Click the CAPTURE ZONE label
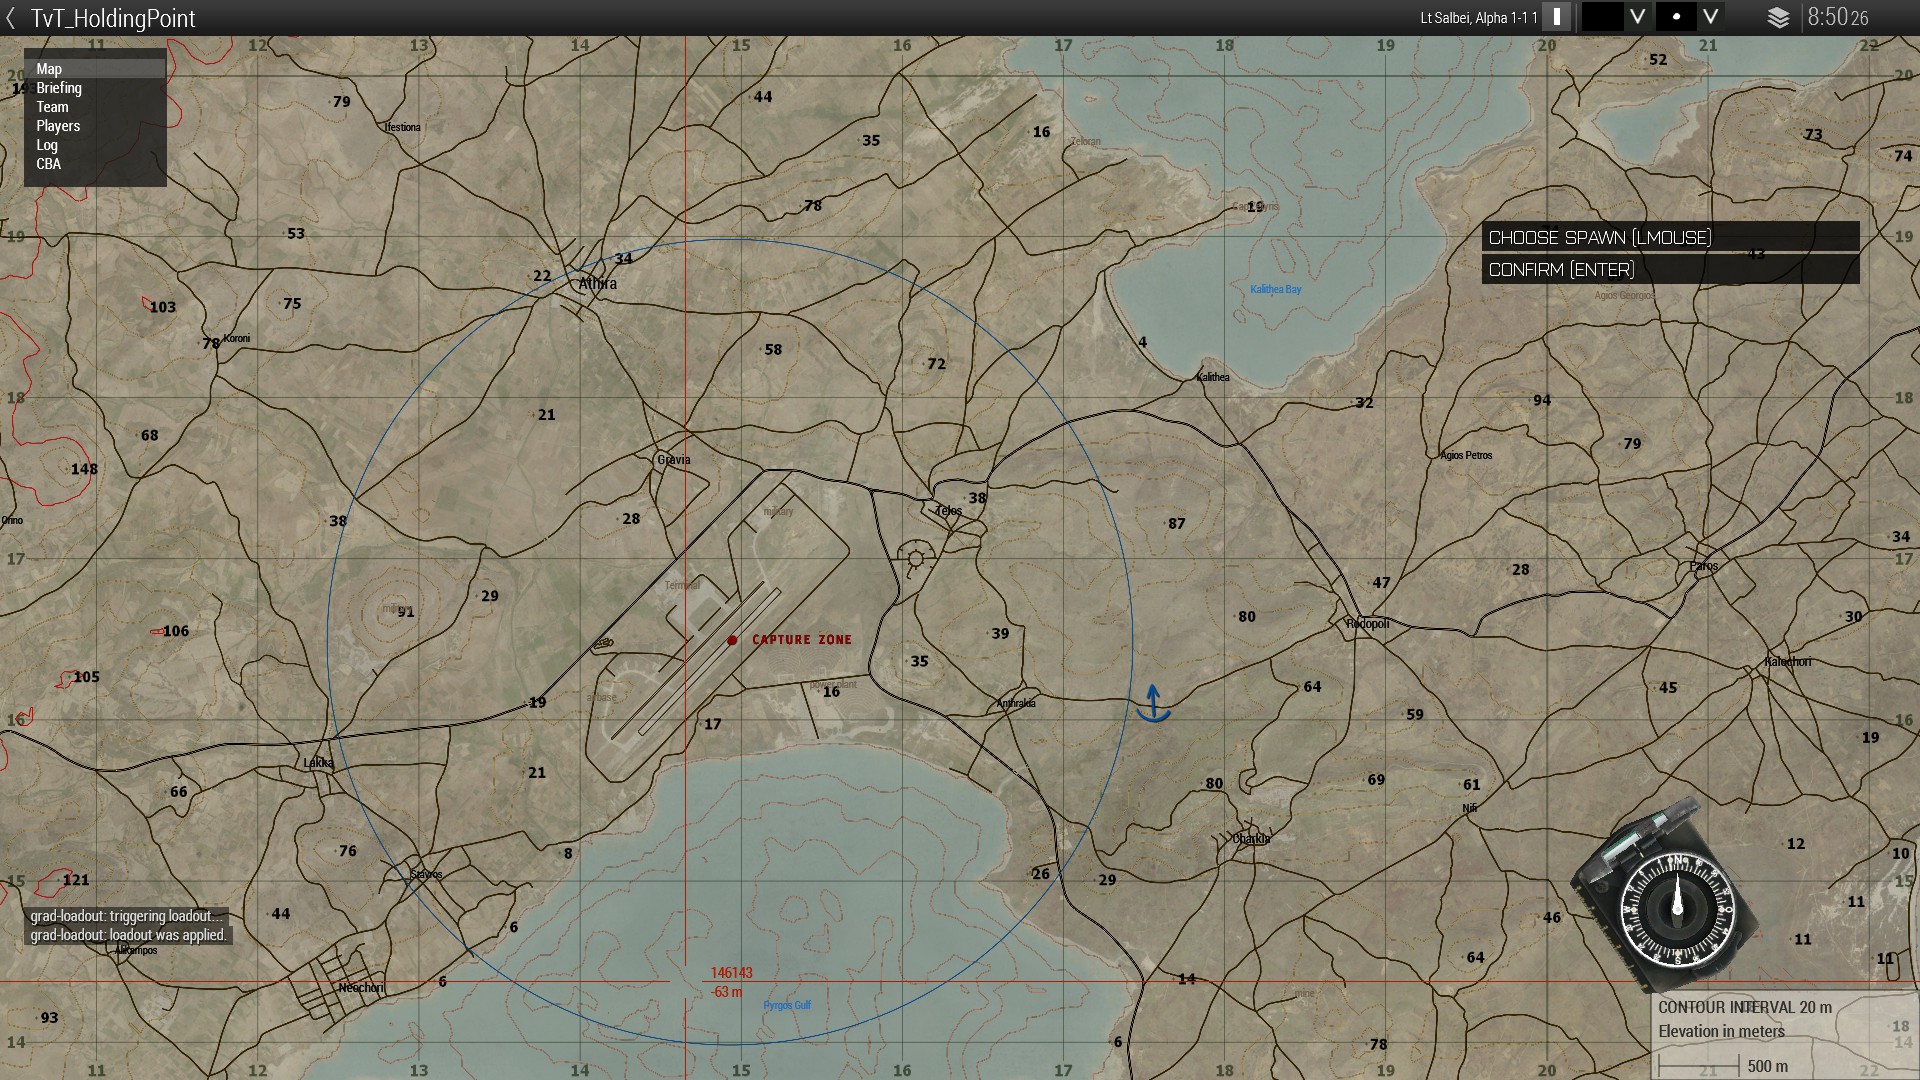1920x1080 pixels. [x=802, y=640]
